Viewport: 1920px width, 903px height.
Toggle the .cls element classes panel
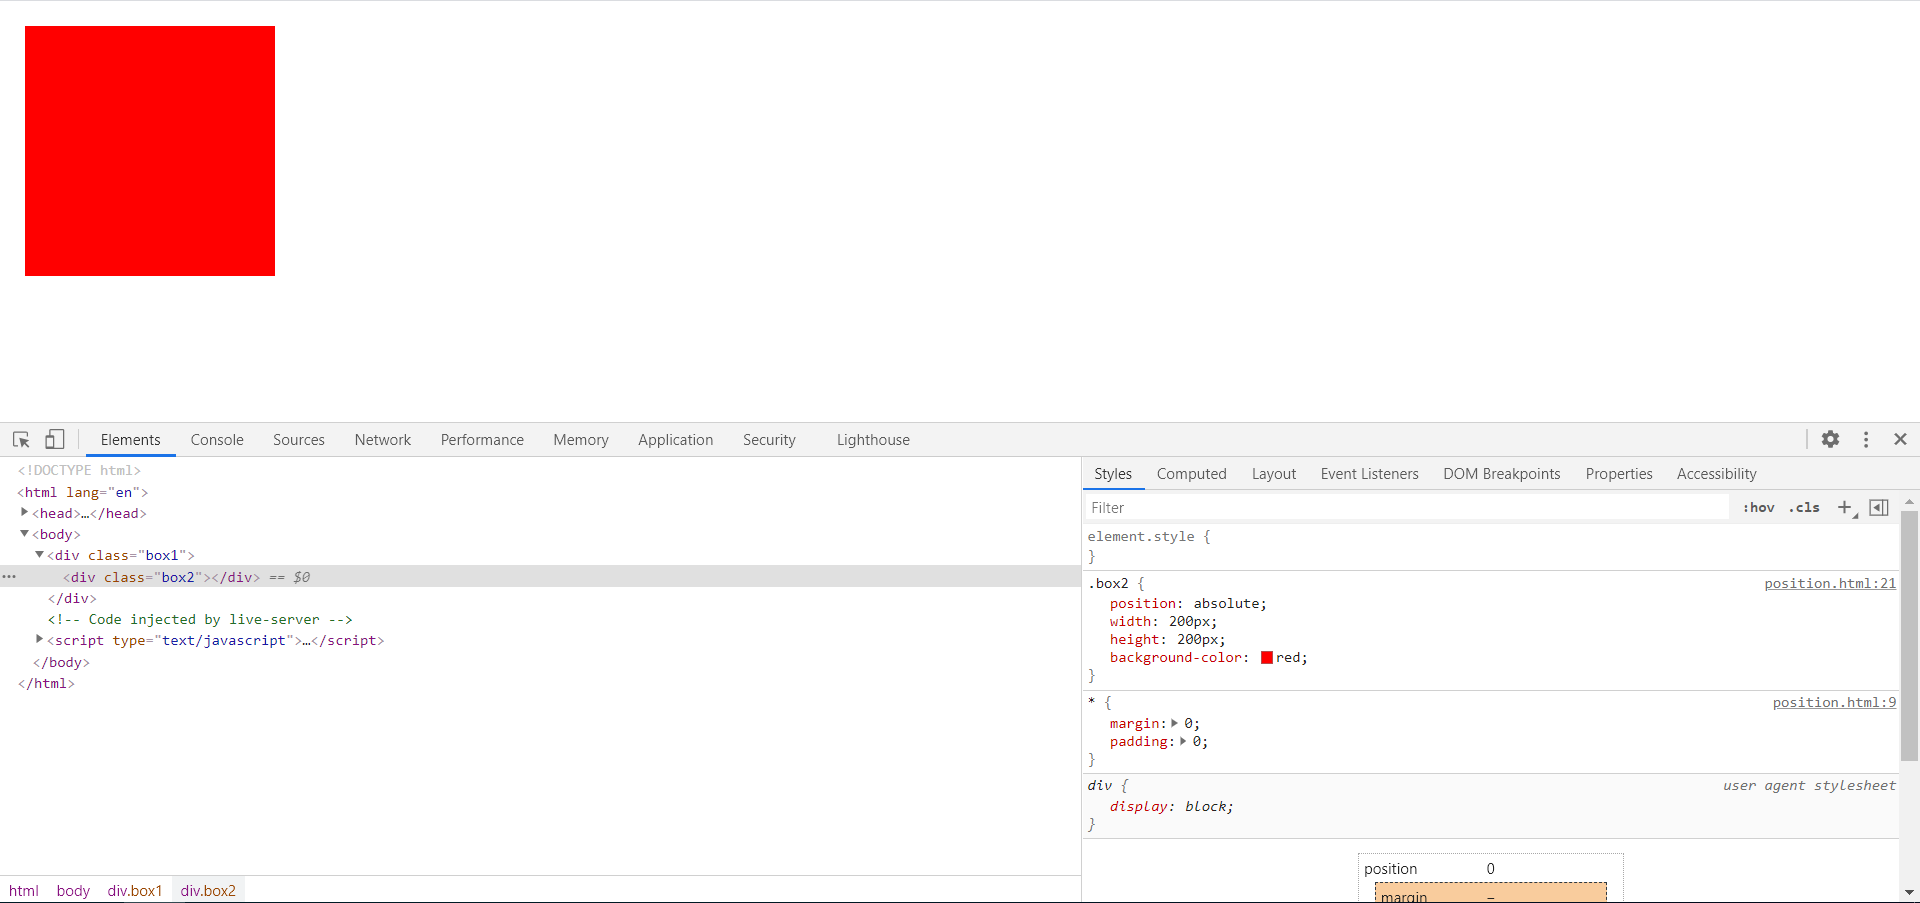coord(1804,508)
